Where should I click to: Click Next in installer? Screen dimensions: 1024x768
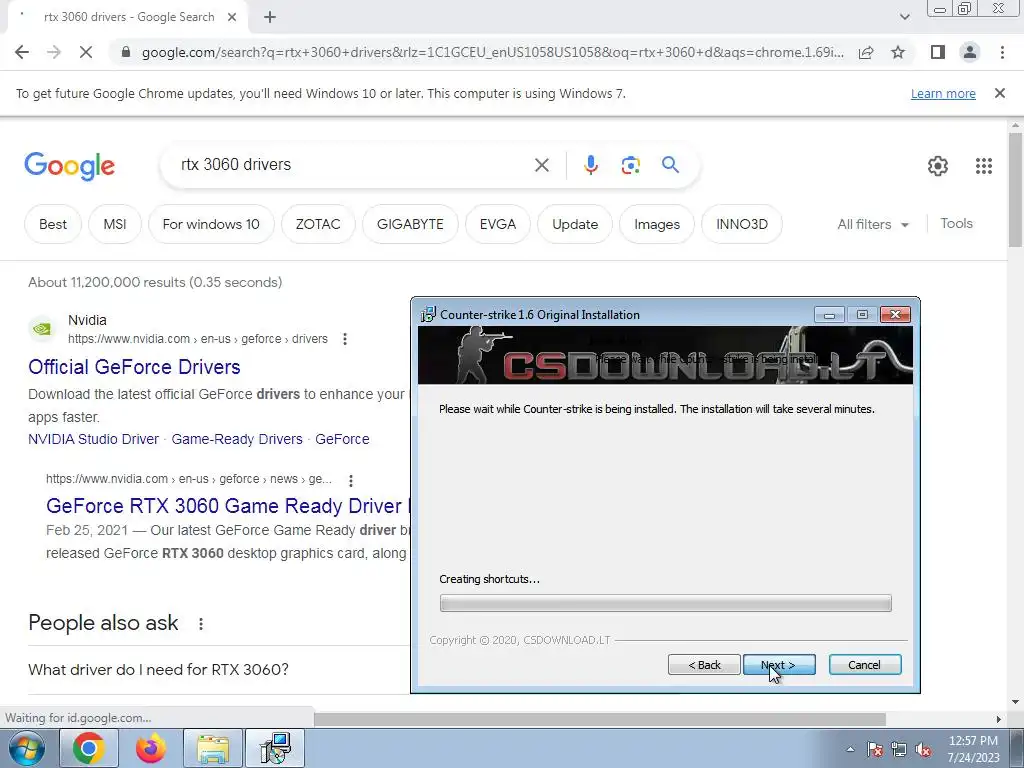(778, 665)
